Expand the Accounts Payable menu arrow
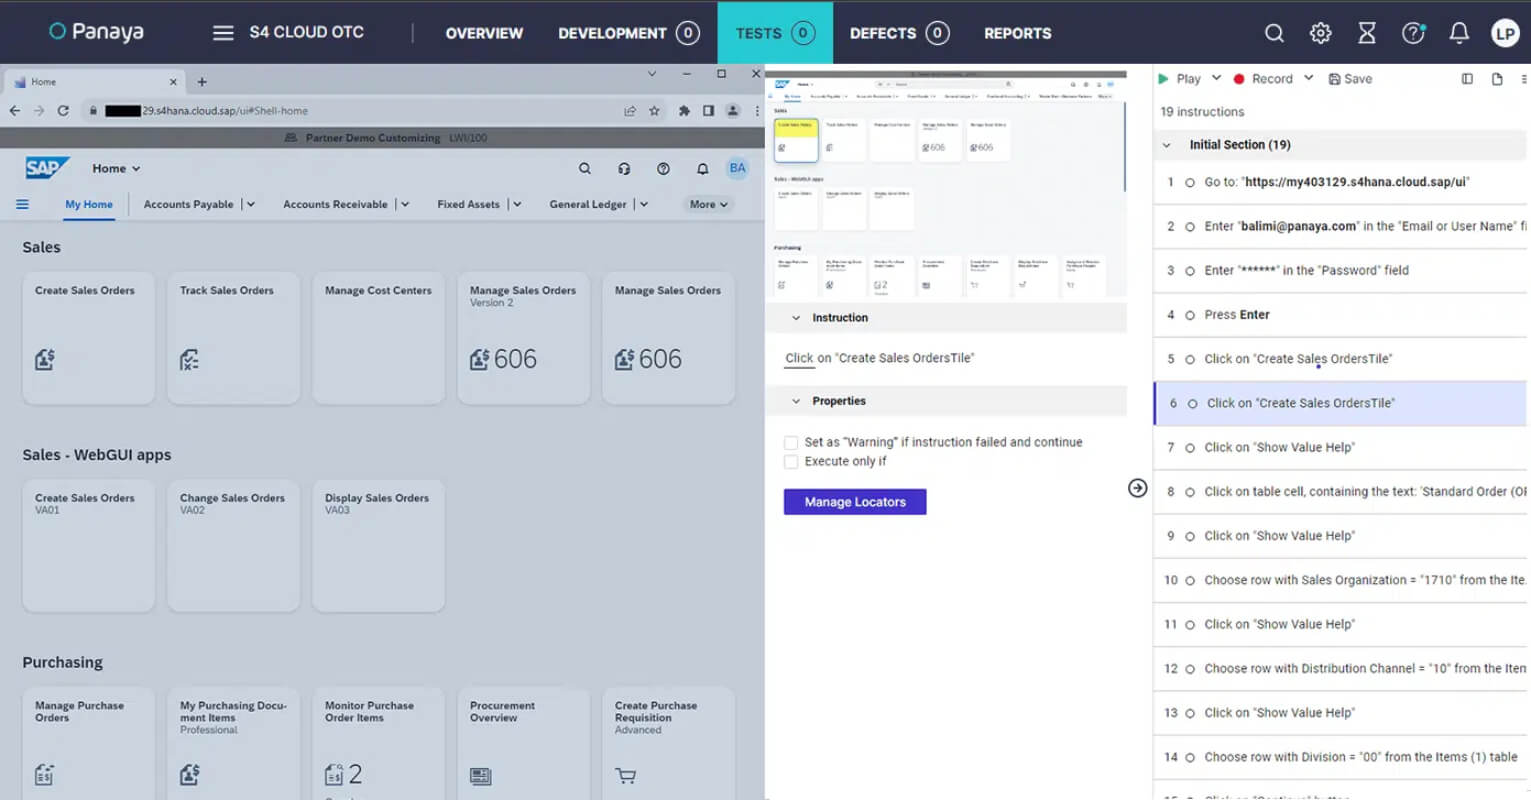Viewport: 1531px width, 800px height. (x=250, y=204)
